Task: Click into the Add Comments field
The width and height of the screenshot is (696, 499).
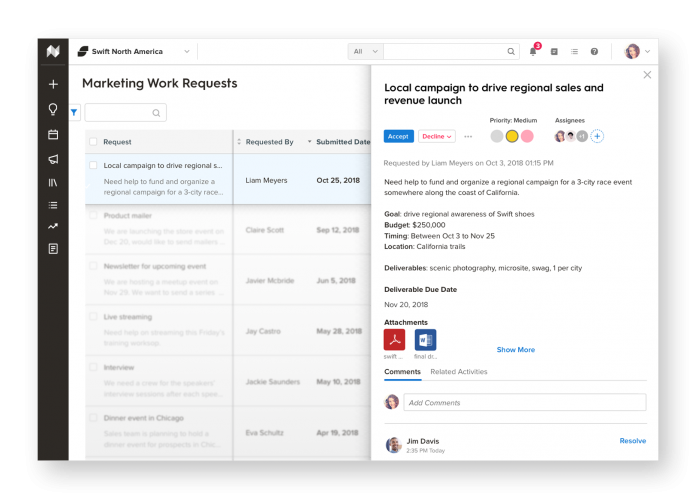Action: [x=524, y=402]
